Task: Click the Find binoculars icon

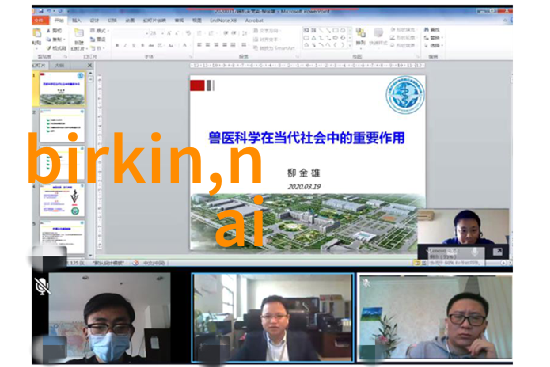Action: pyautogui.click(x=427, y=30)
